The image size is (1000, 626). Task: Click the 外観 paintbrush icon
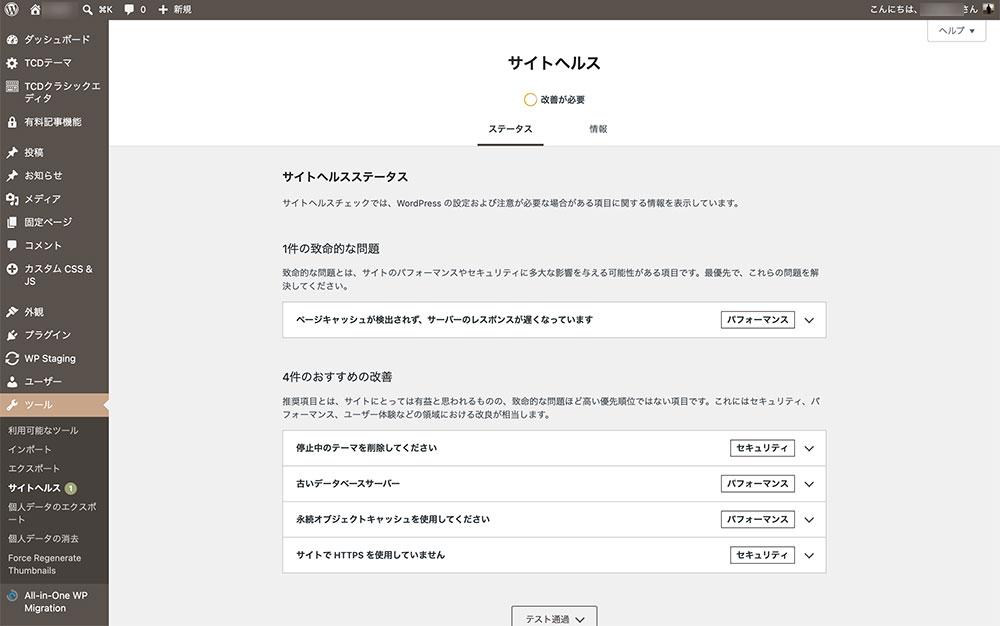coord(12,312)
